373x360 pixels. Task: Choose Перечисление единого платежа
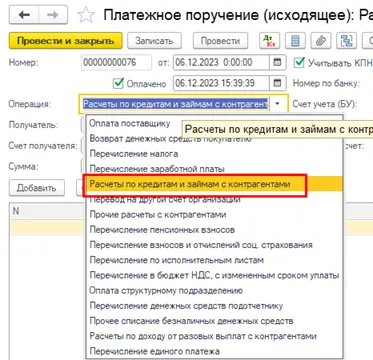pos(215,351)
